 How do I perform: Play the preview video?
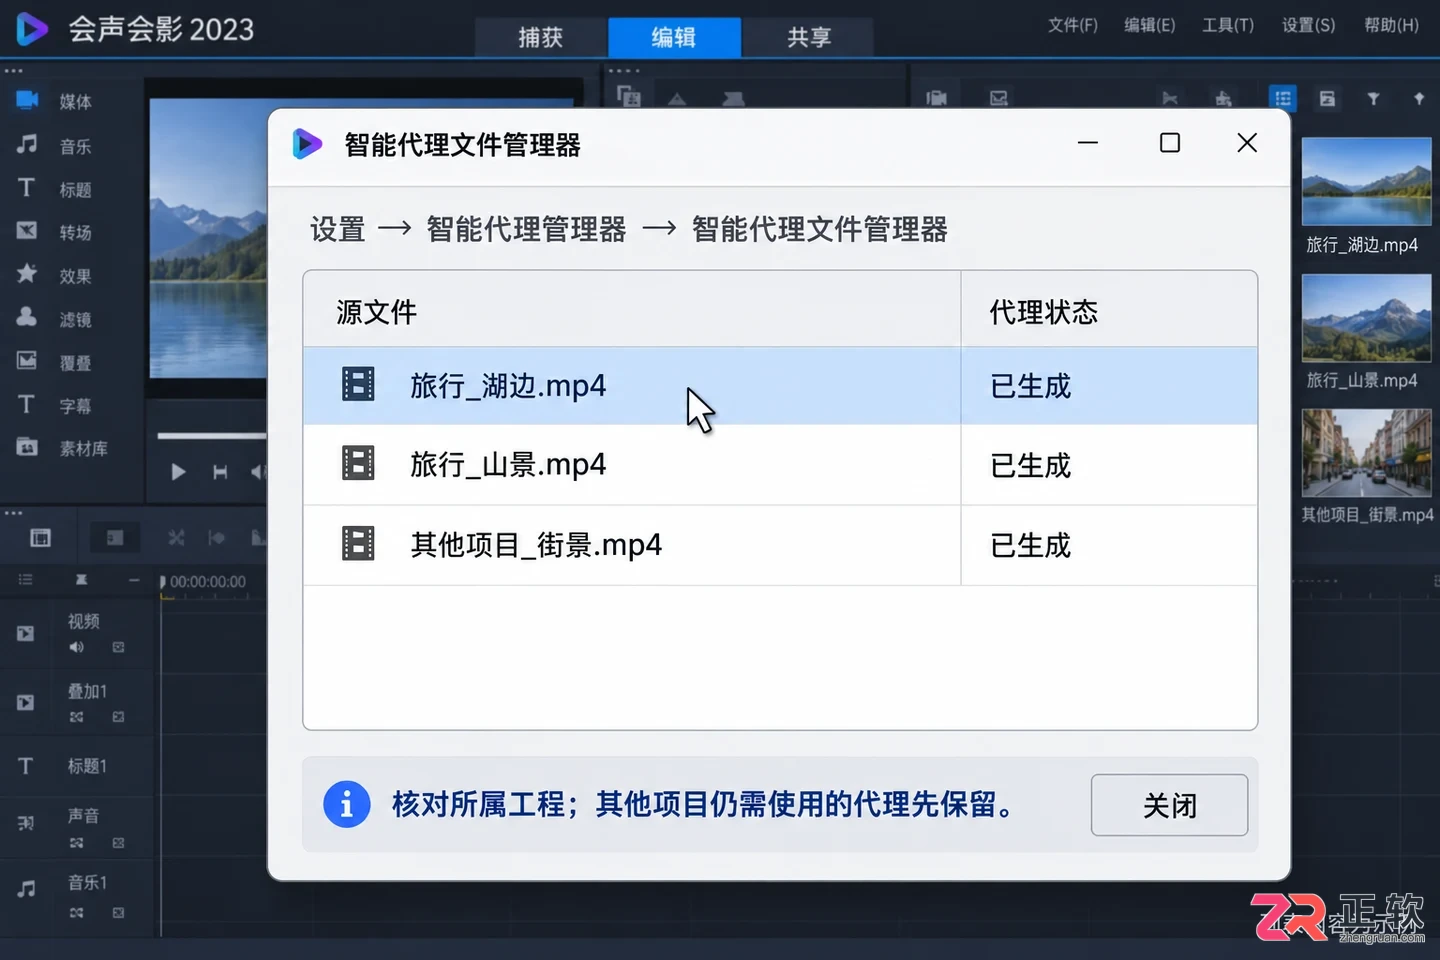178,471
